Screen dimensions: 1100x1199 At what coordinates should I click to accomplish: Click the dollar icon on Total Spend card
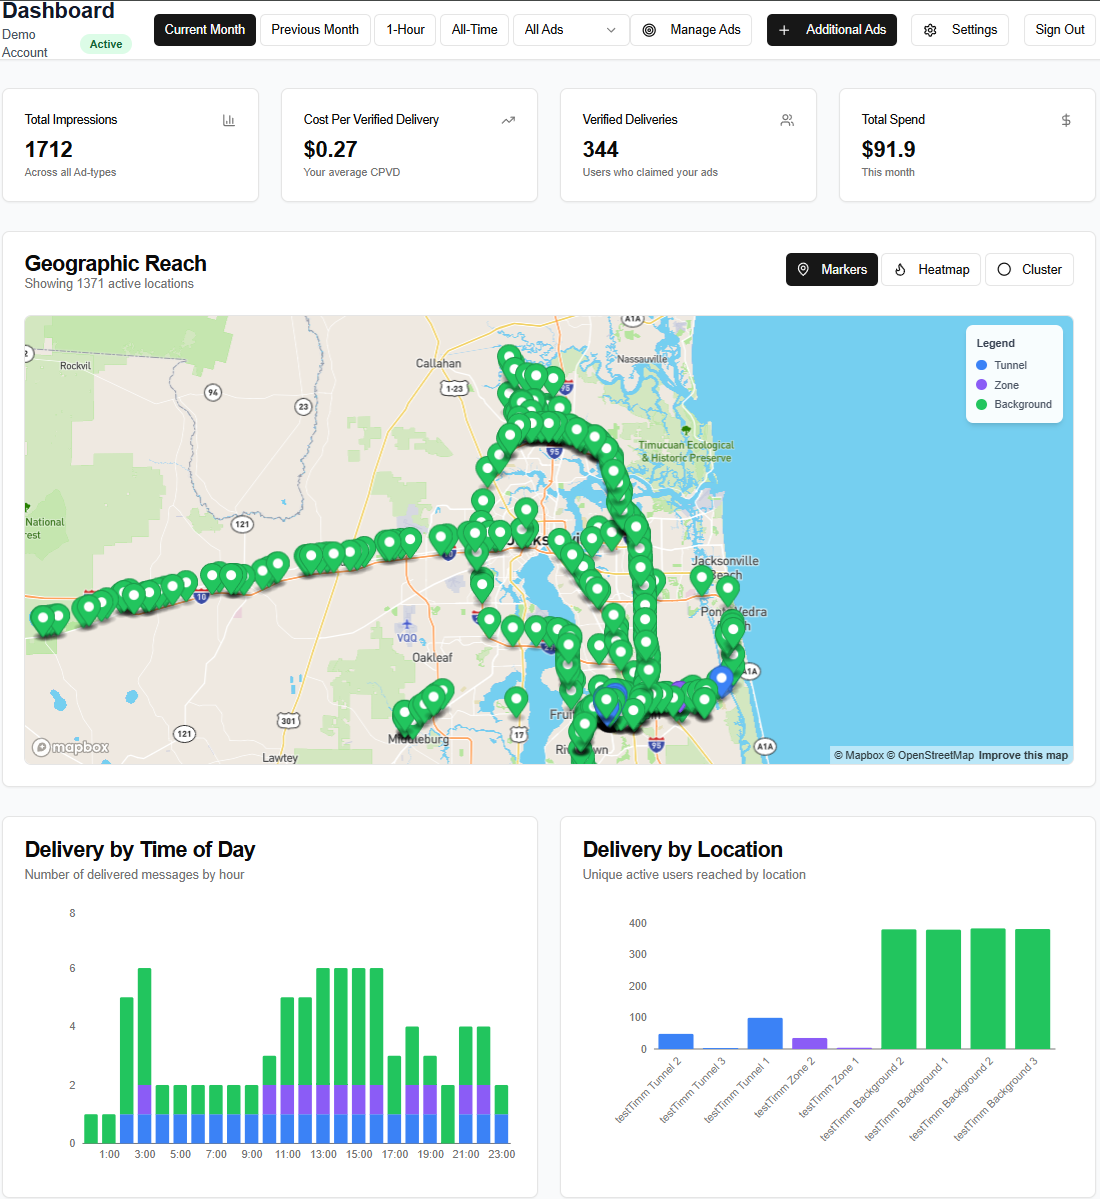pyautogui.click(x=1066, y=119)
